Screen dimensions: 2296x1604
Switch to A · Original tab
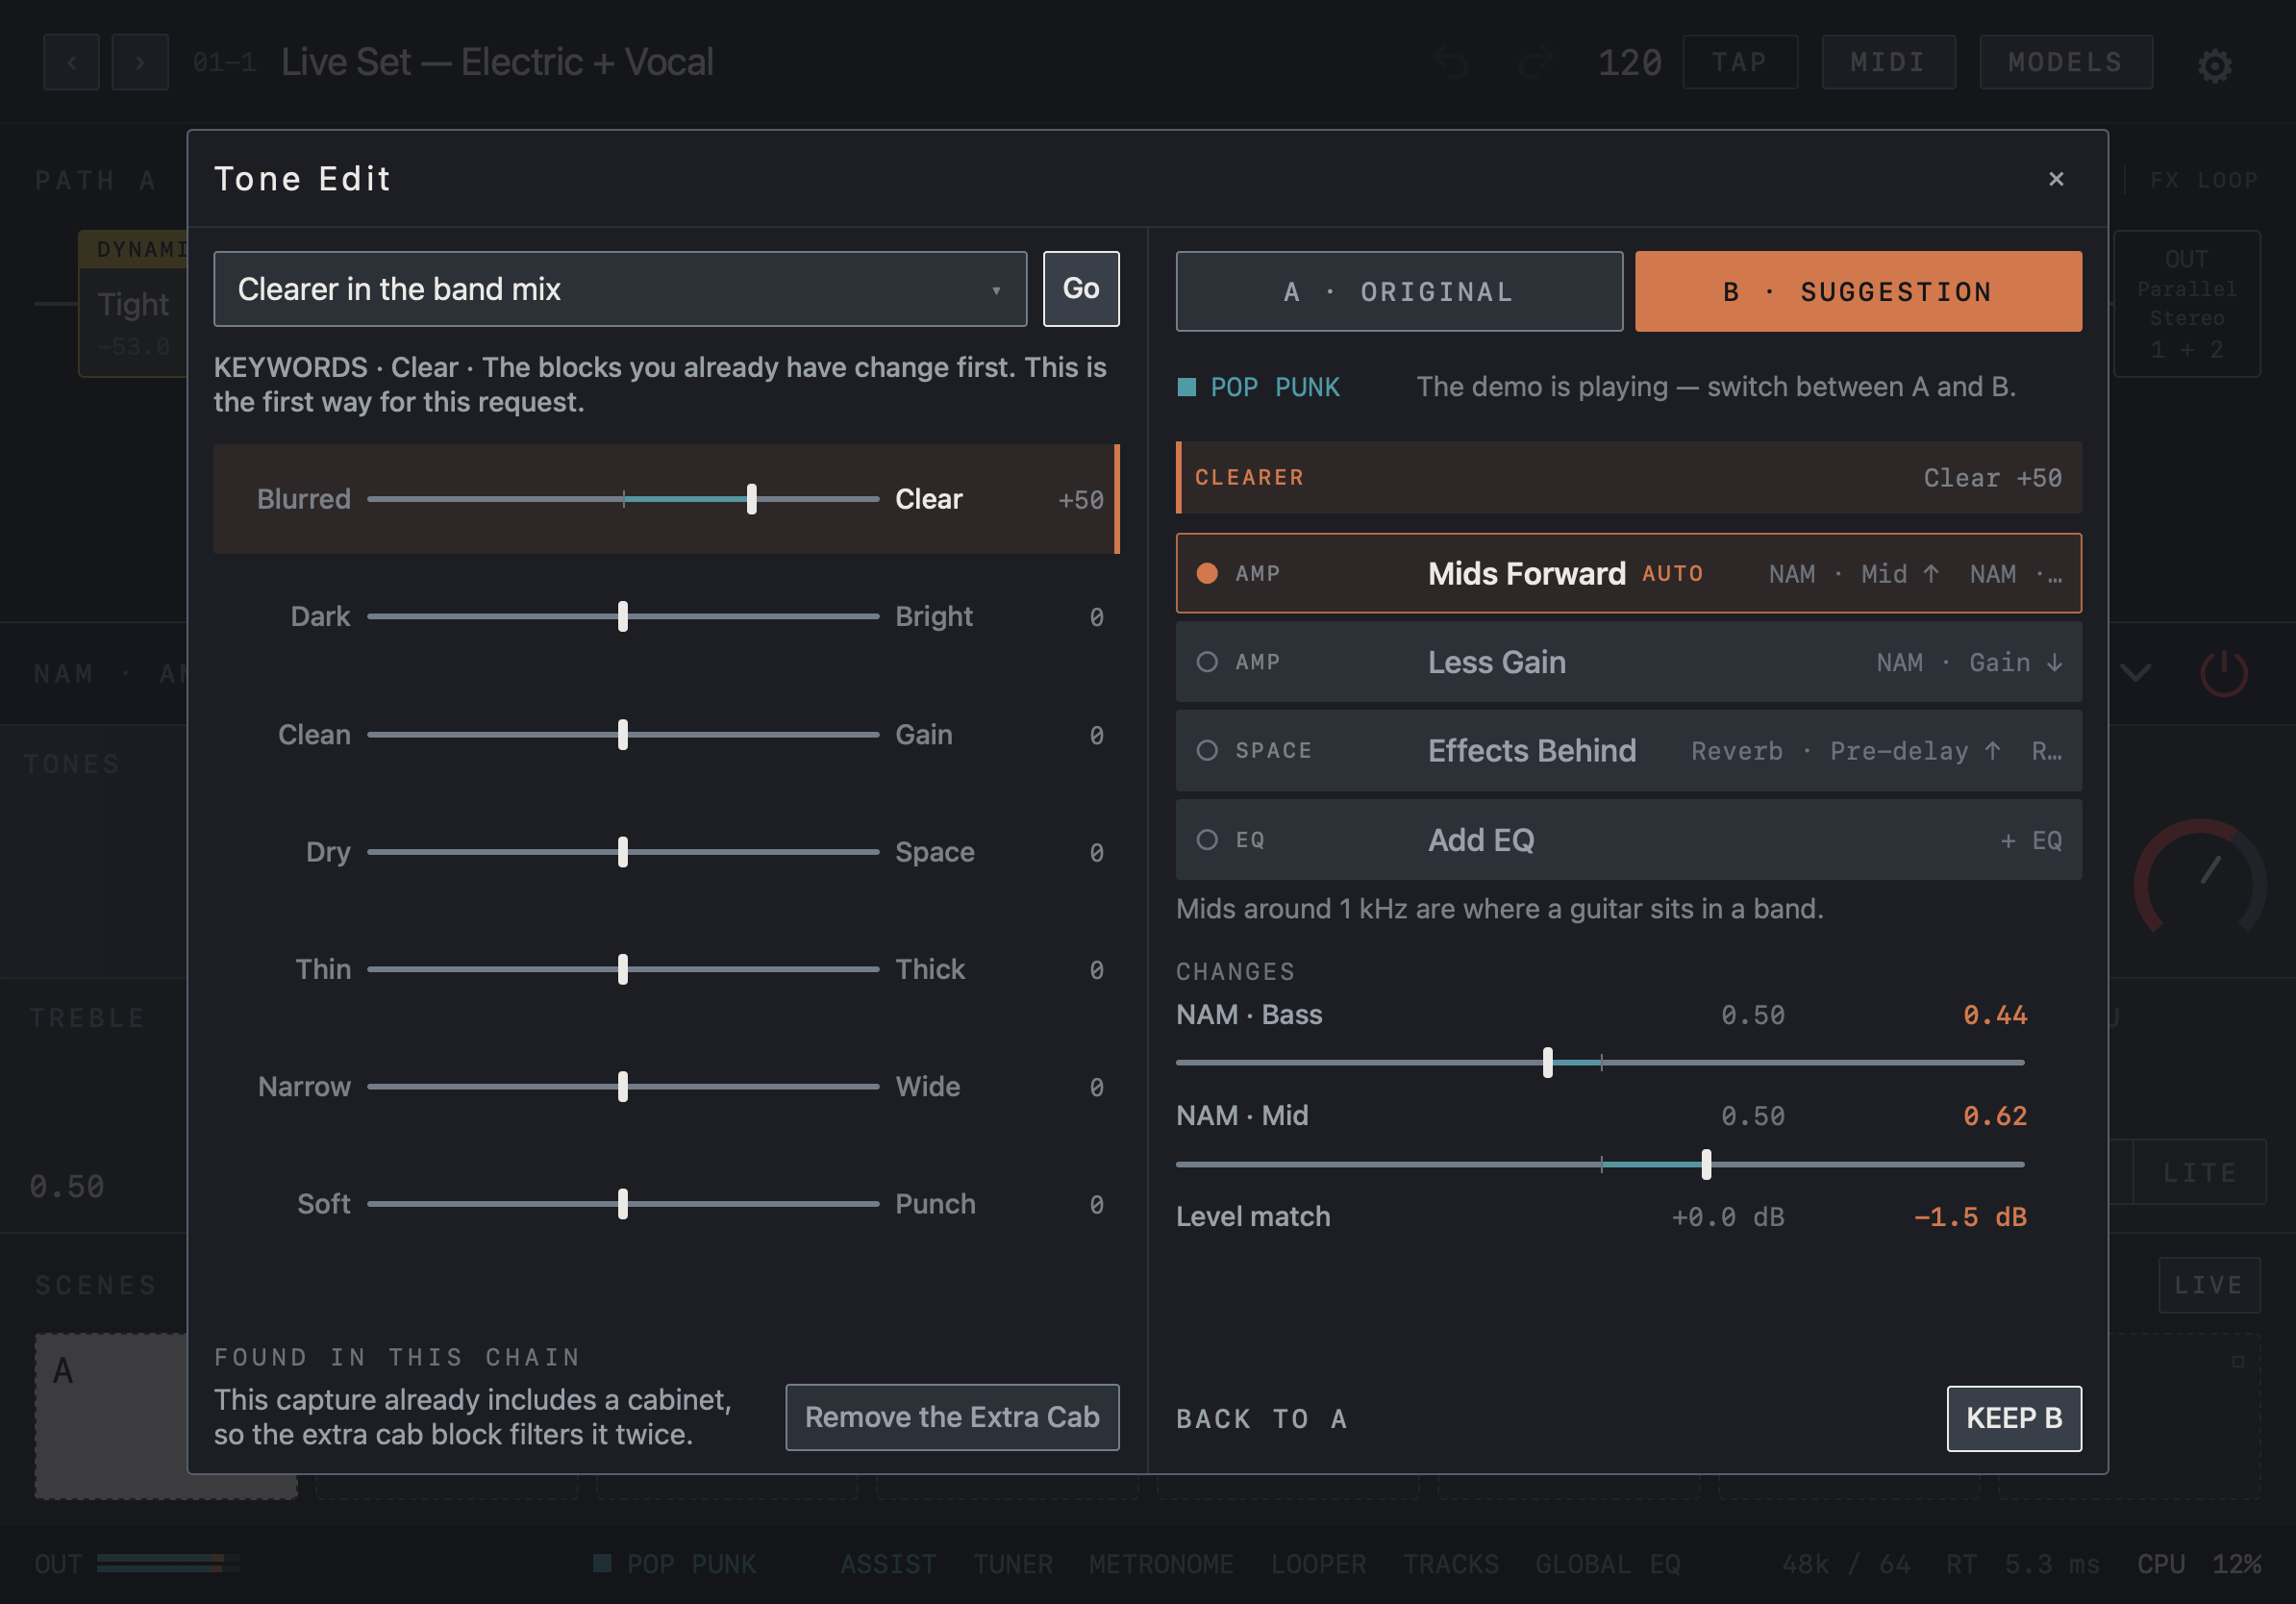pyautogui.click(x=1398, y=291)
